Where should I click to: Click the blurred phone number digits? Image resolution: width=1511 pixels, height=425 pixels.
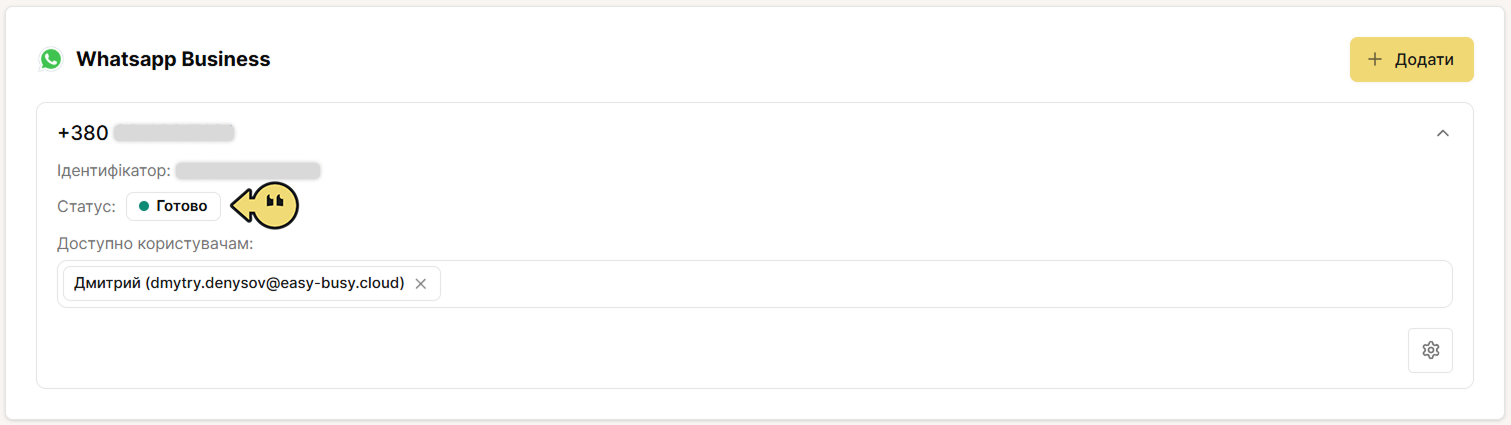pyautogui.click(x=174, y=133)
